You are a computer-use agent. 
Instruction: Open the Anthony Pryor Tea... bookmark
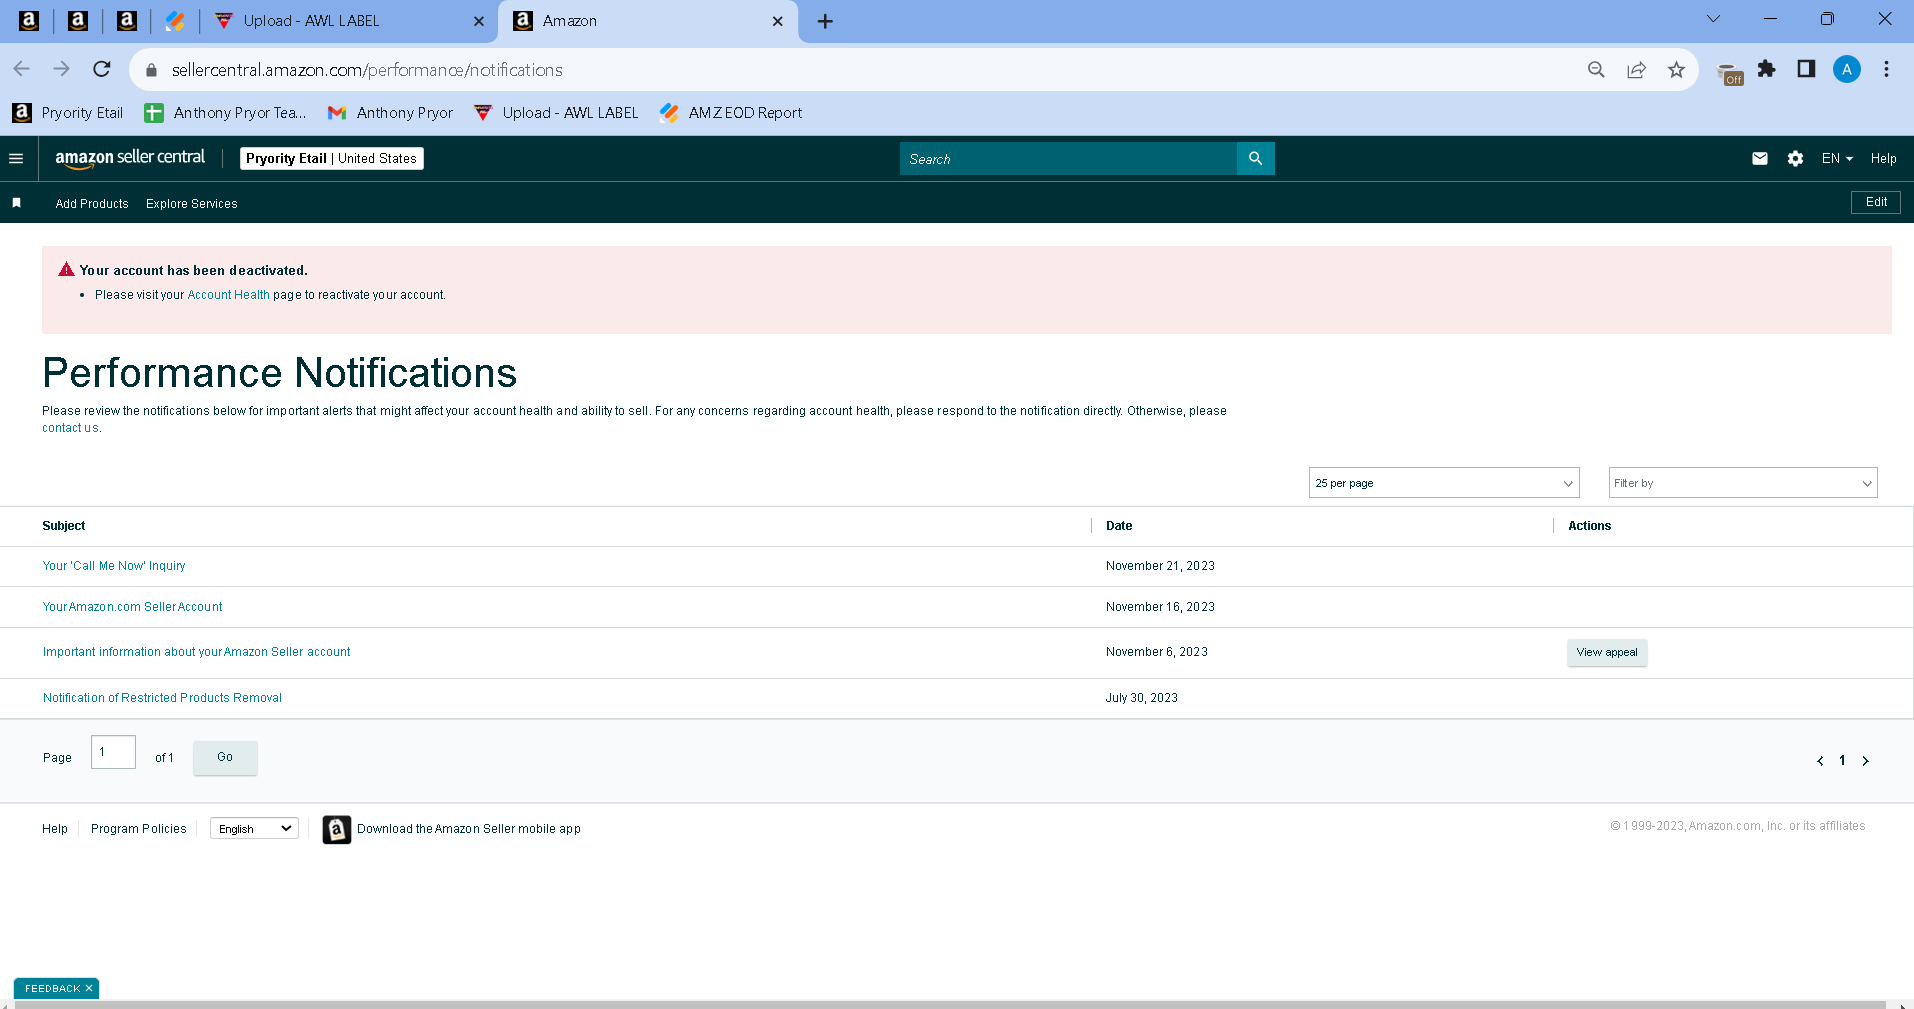tap(225, 113)
